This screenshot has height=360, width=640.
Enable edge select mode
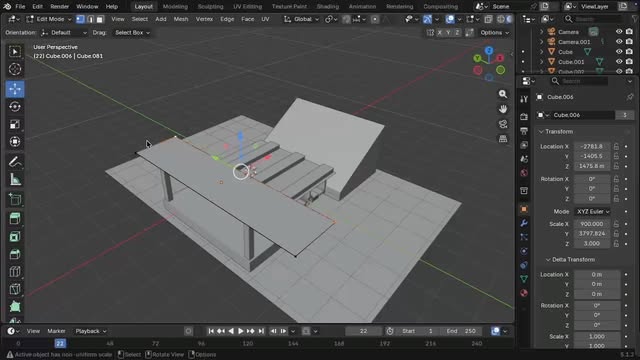(x=90, y=19)
